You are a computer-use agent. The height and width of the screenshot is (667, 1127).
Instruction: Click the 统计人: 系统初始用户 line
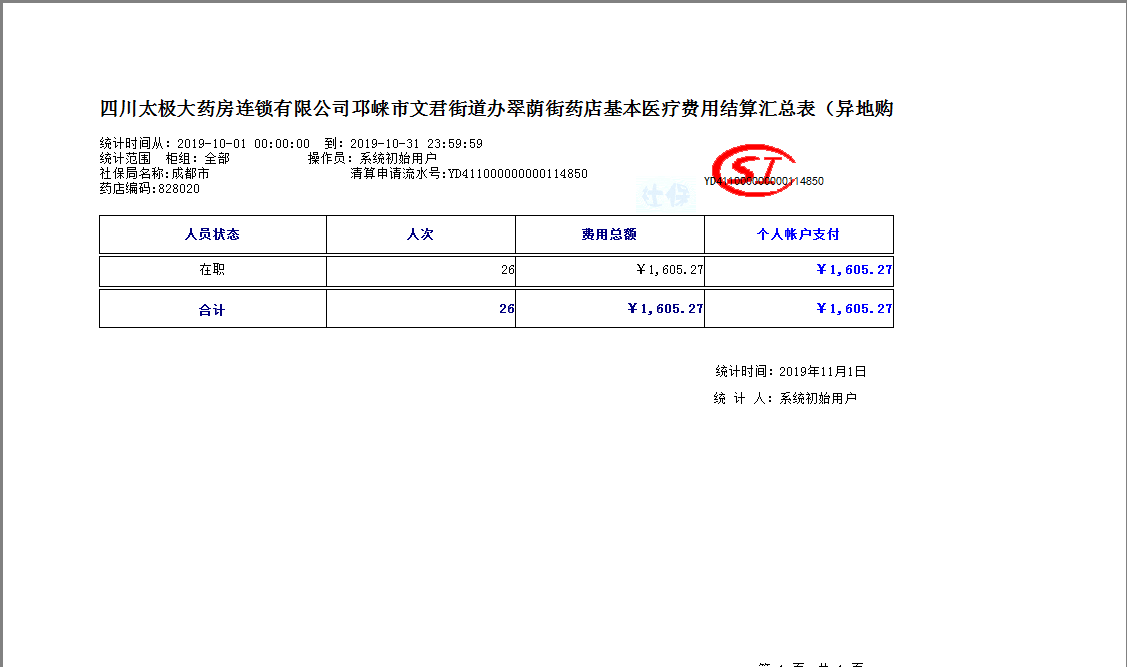click(x=786, y=398)
